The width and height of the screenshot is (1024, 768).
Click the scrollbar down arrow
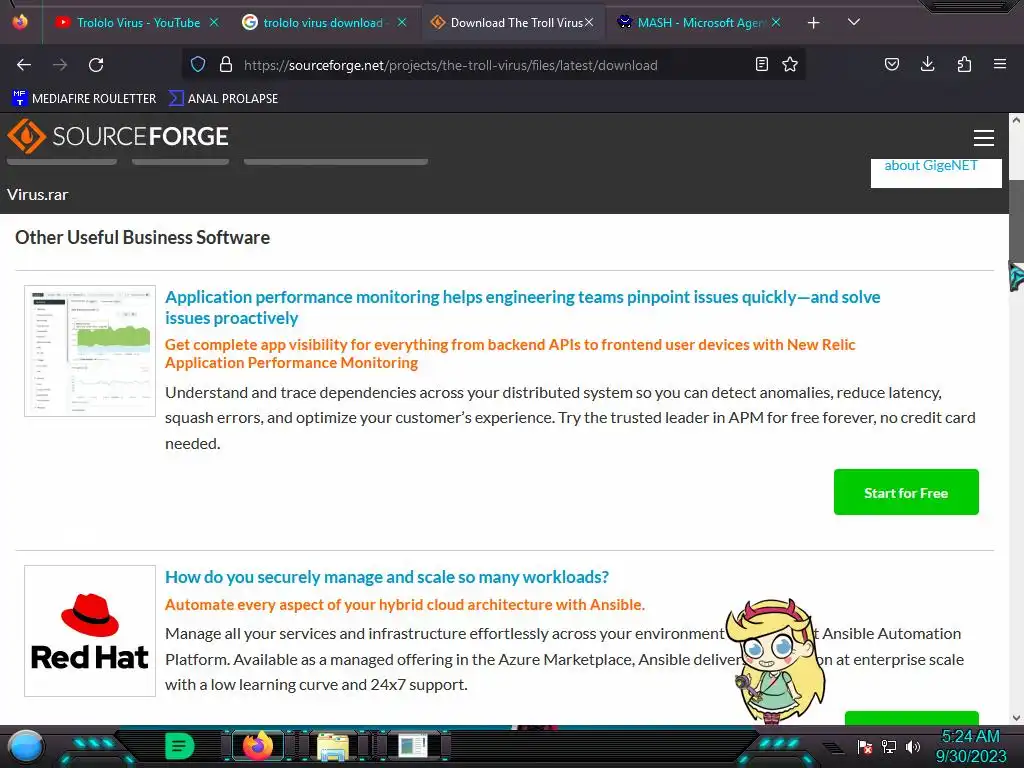click(x=1016, y=717)
